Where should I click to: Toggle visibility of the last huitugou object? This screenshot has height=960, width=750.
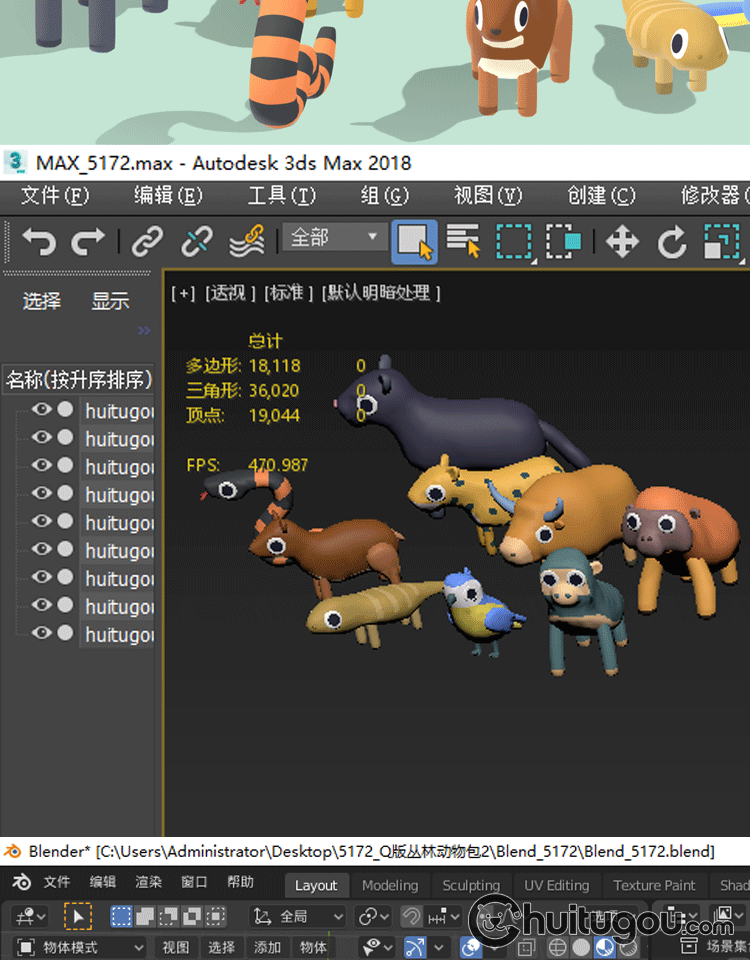pyautogui.click(x=41, y=633)
